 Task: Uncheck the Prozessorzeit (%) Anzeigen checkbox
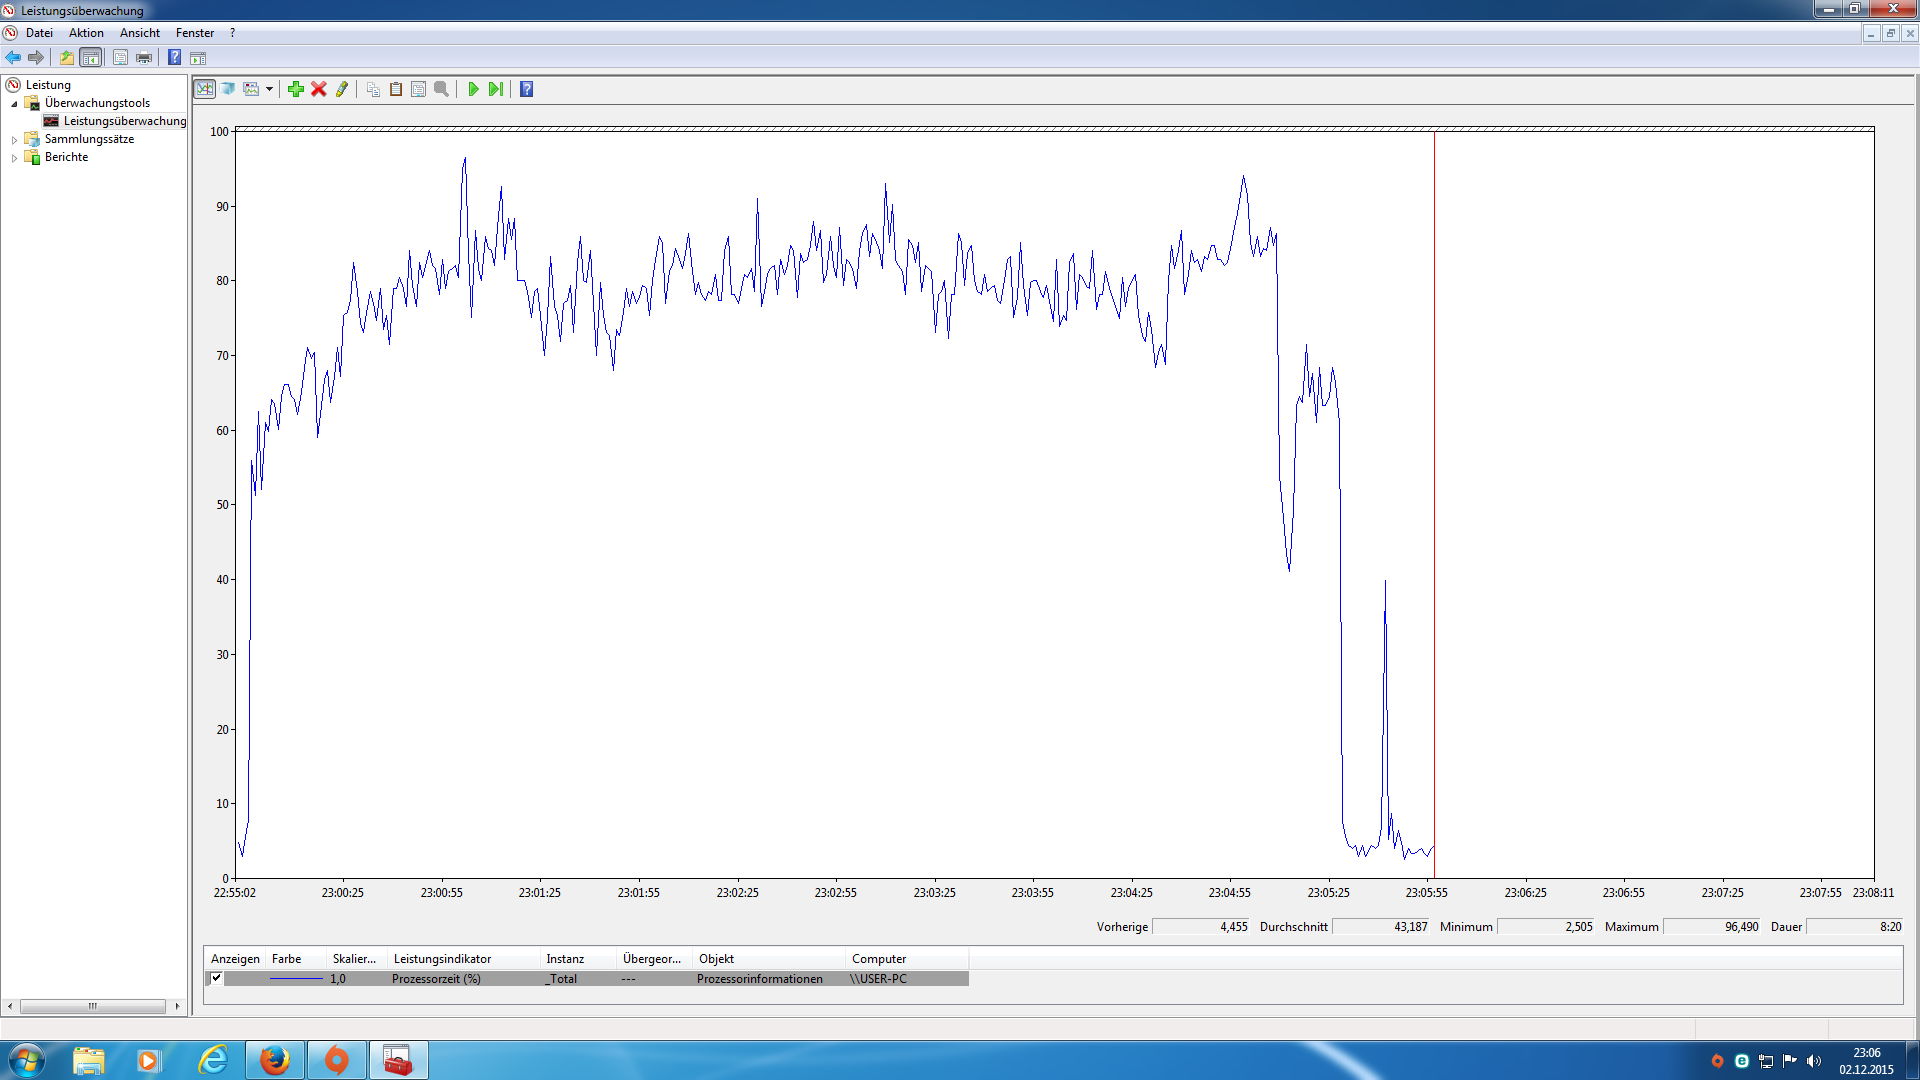[216, 978]
